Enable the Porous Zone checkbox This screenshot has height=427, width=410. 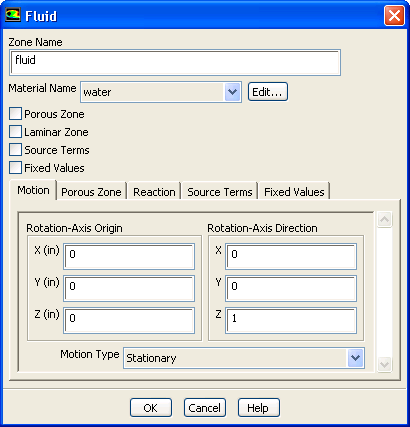click(16, 114)
